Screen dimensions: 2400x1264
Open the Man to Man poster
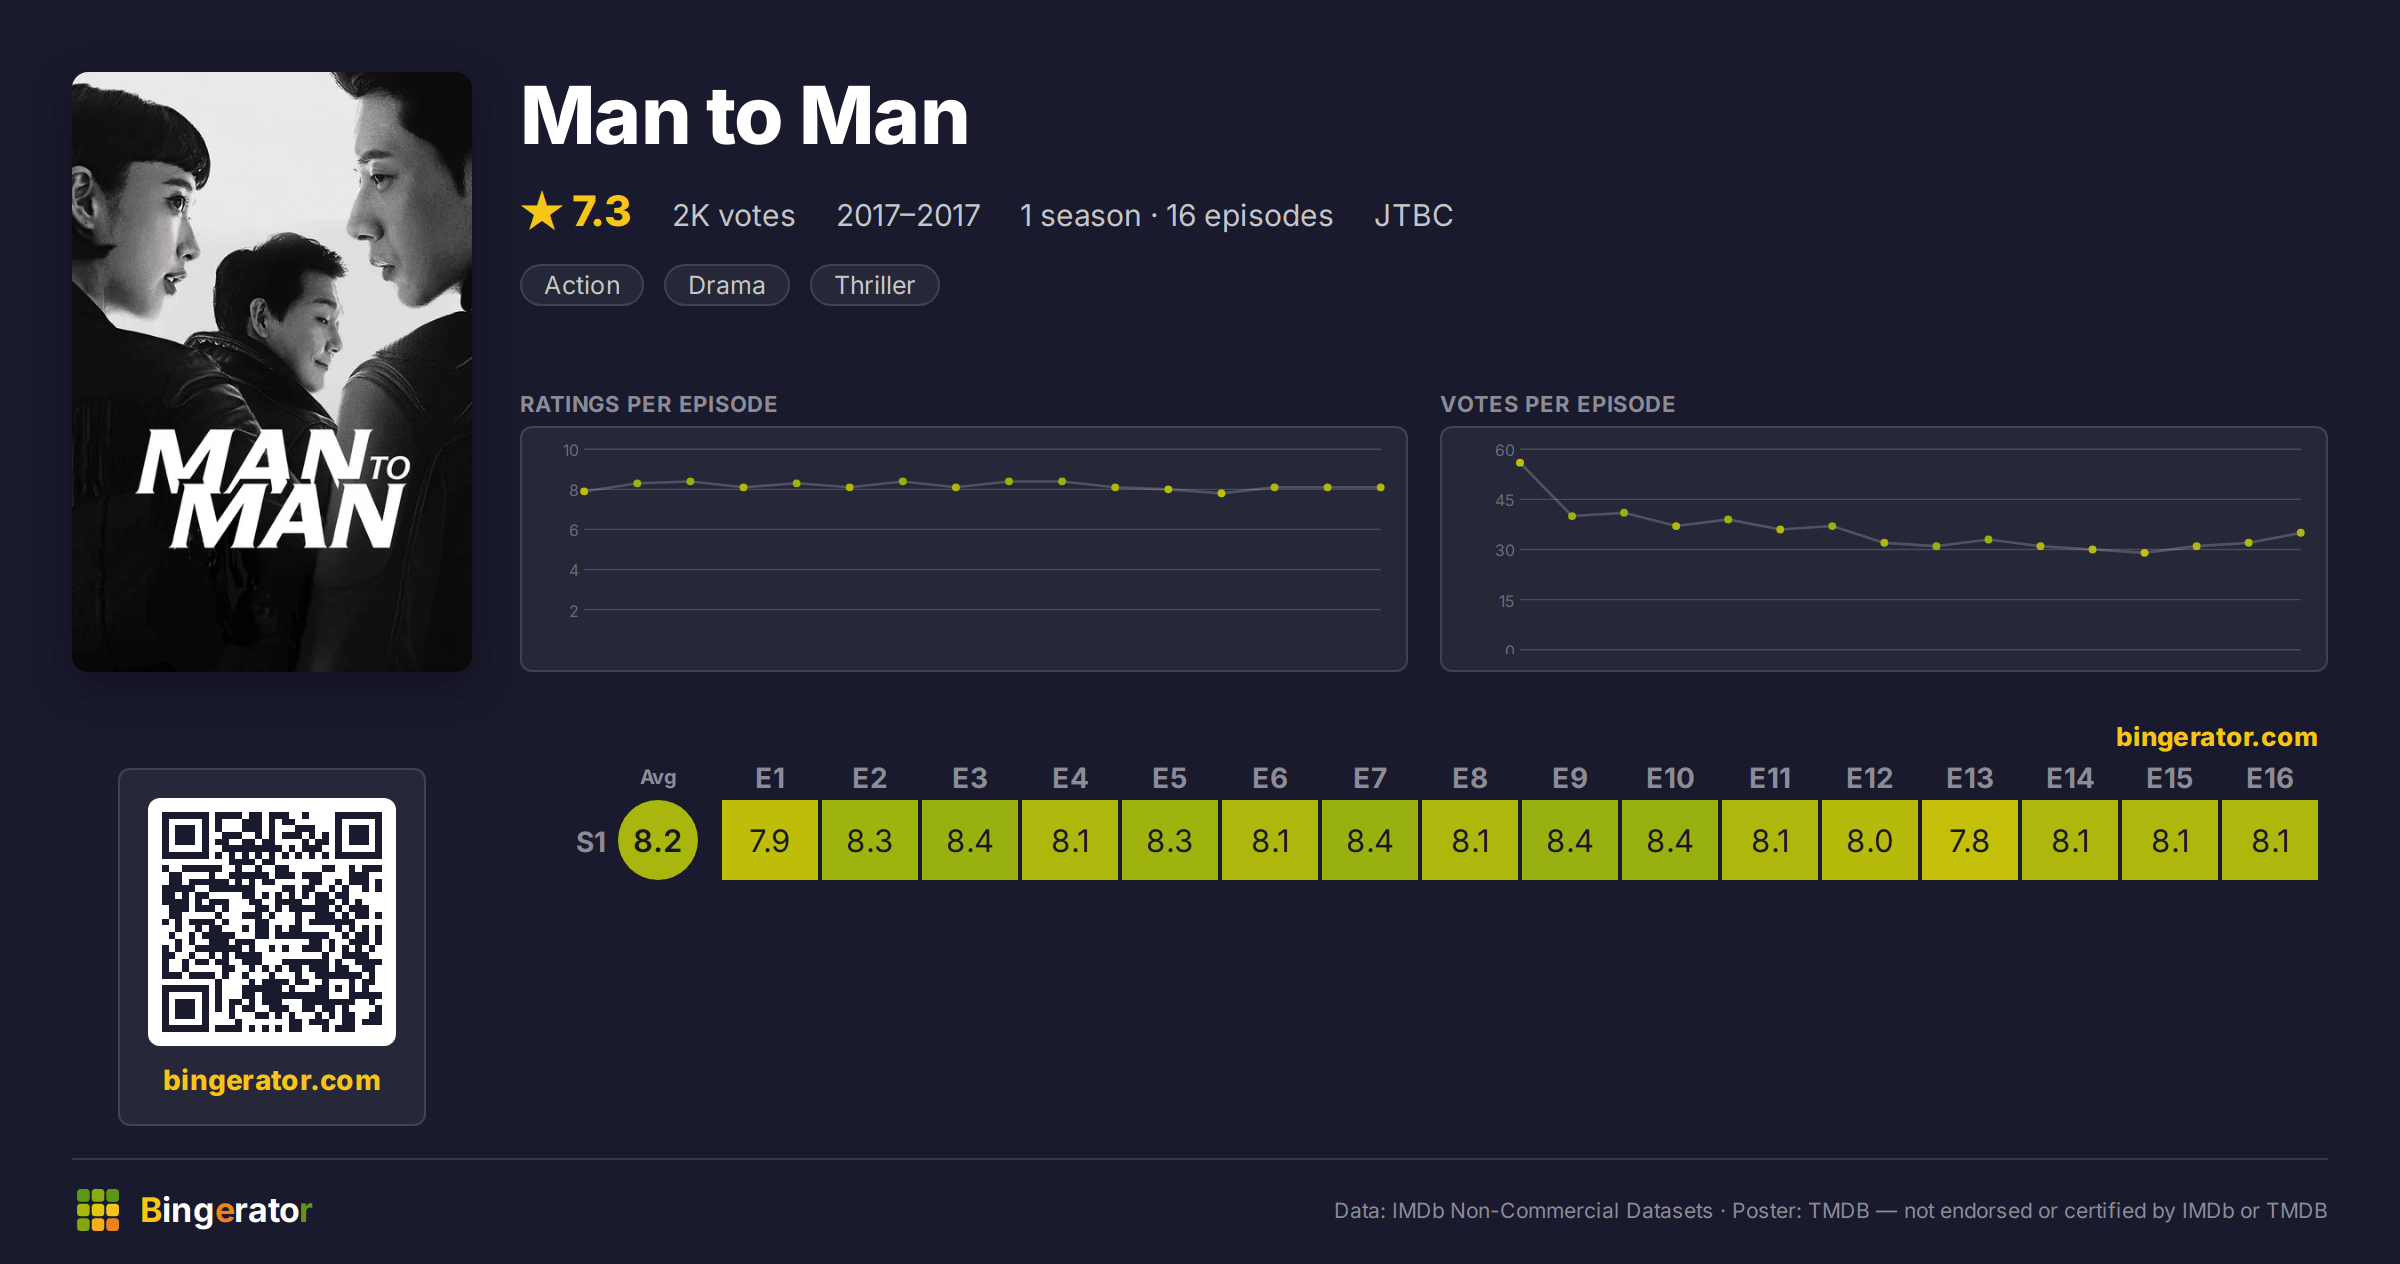click(x=272, y=372)
